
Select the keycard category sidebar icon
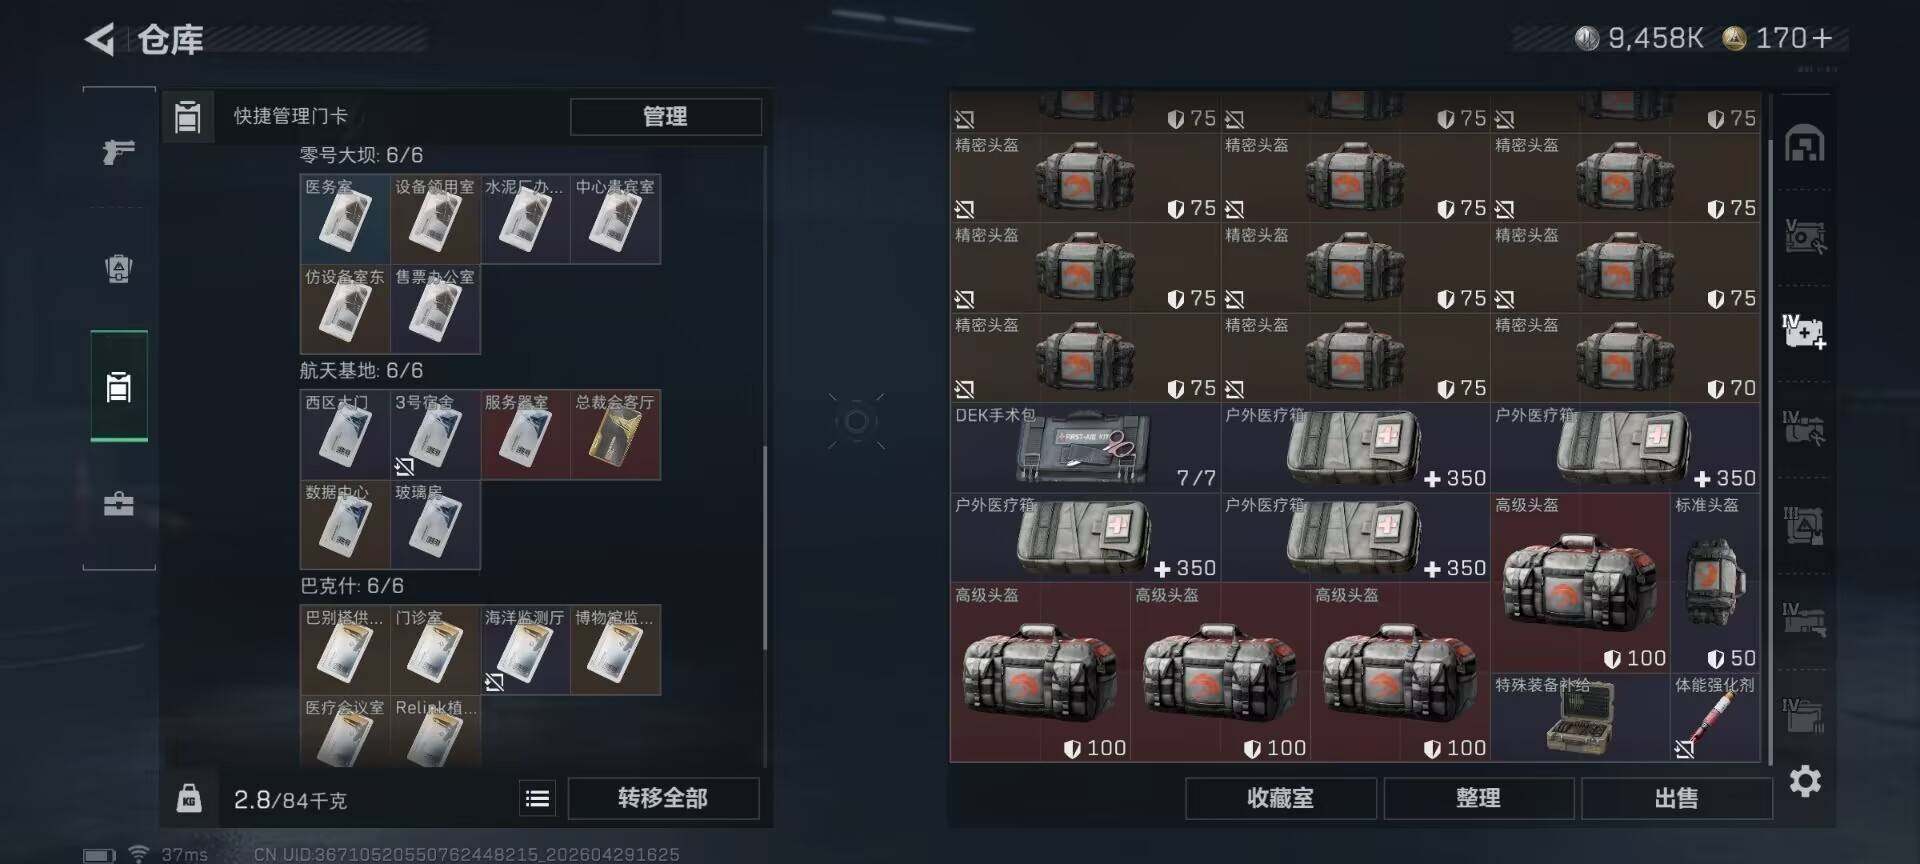coord(119,386)
